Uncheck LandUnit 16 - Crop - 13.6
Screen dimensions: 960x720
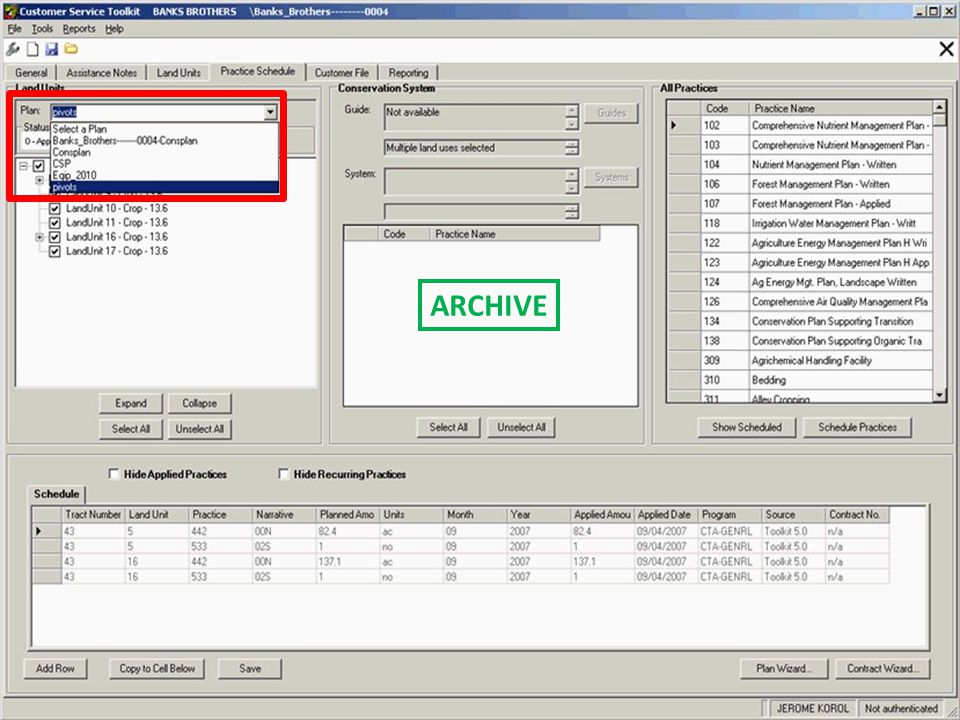point(54,237)
